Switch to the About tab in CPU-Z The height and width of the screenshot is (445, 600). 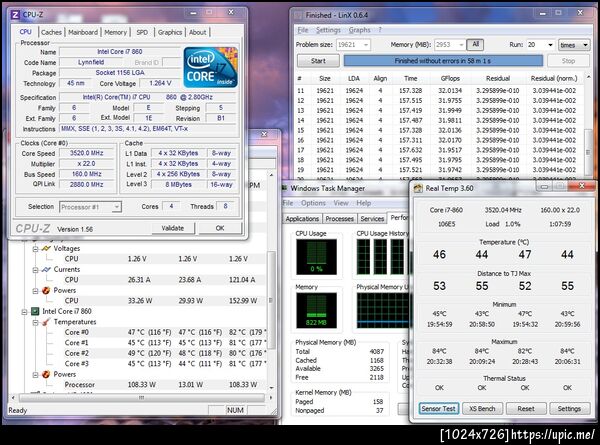(x=198, y=33)
